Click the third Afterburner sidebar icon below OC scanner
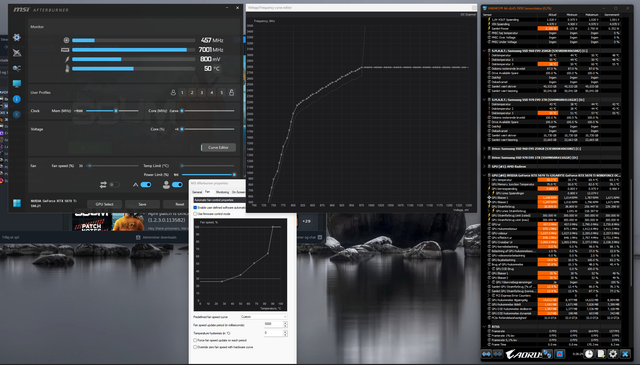 (x=16, y=68)
